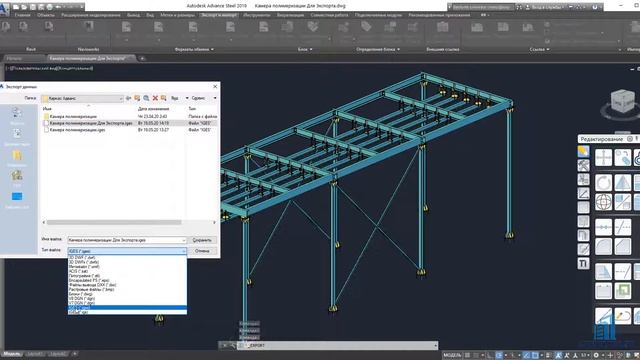Image resolution: width=640 pixels, height=360 pixels.
Task: Choose ACIS (*.sat) from file type list
Action: pyautogui.click(x=127, y=271)
